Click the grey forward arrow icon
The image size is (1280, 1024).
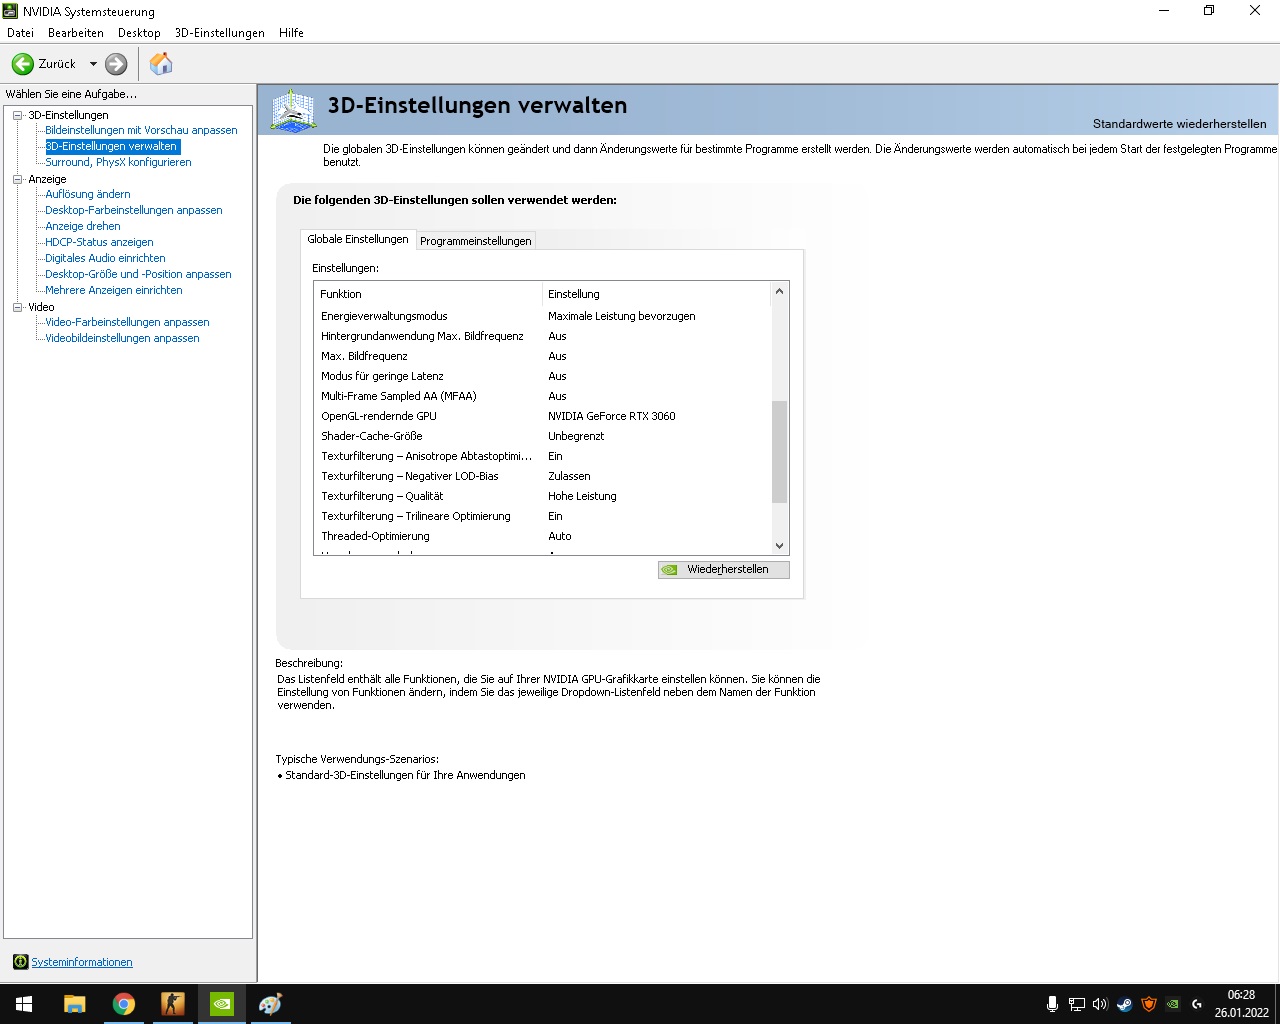116,64
